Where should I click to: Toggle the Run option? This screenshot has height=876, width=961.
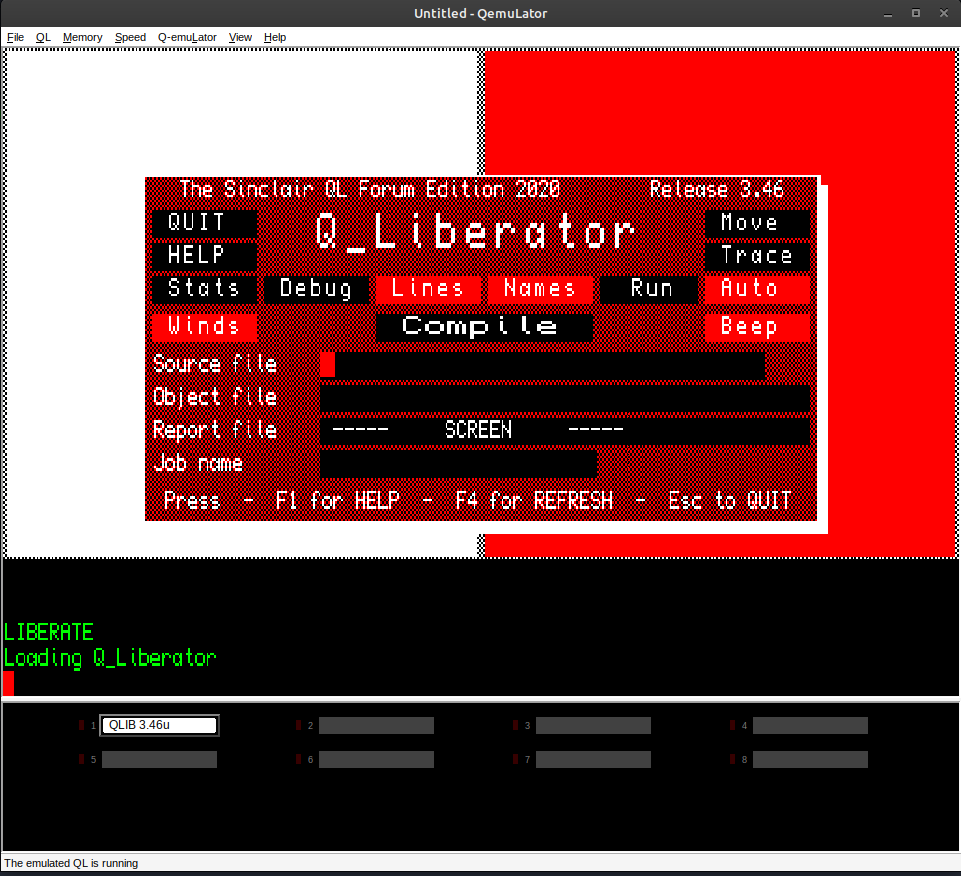point(649,289)
